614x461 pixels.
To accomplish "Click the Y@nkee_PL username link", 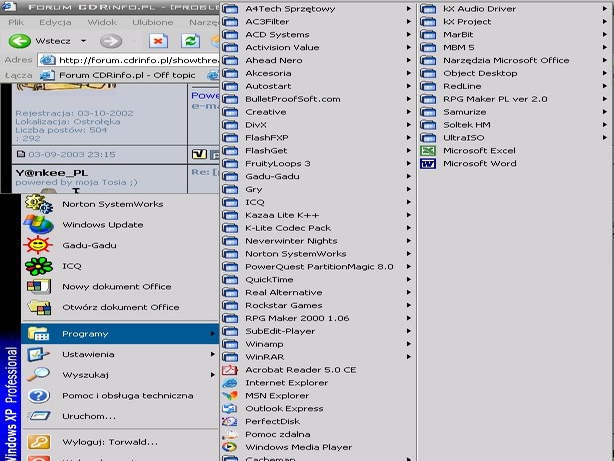I will 52,173.
